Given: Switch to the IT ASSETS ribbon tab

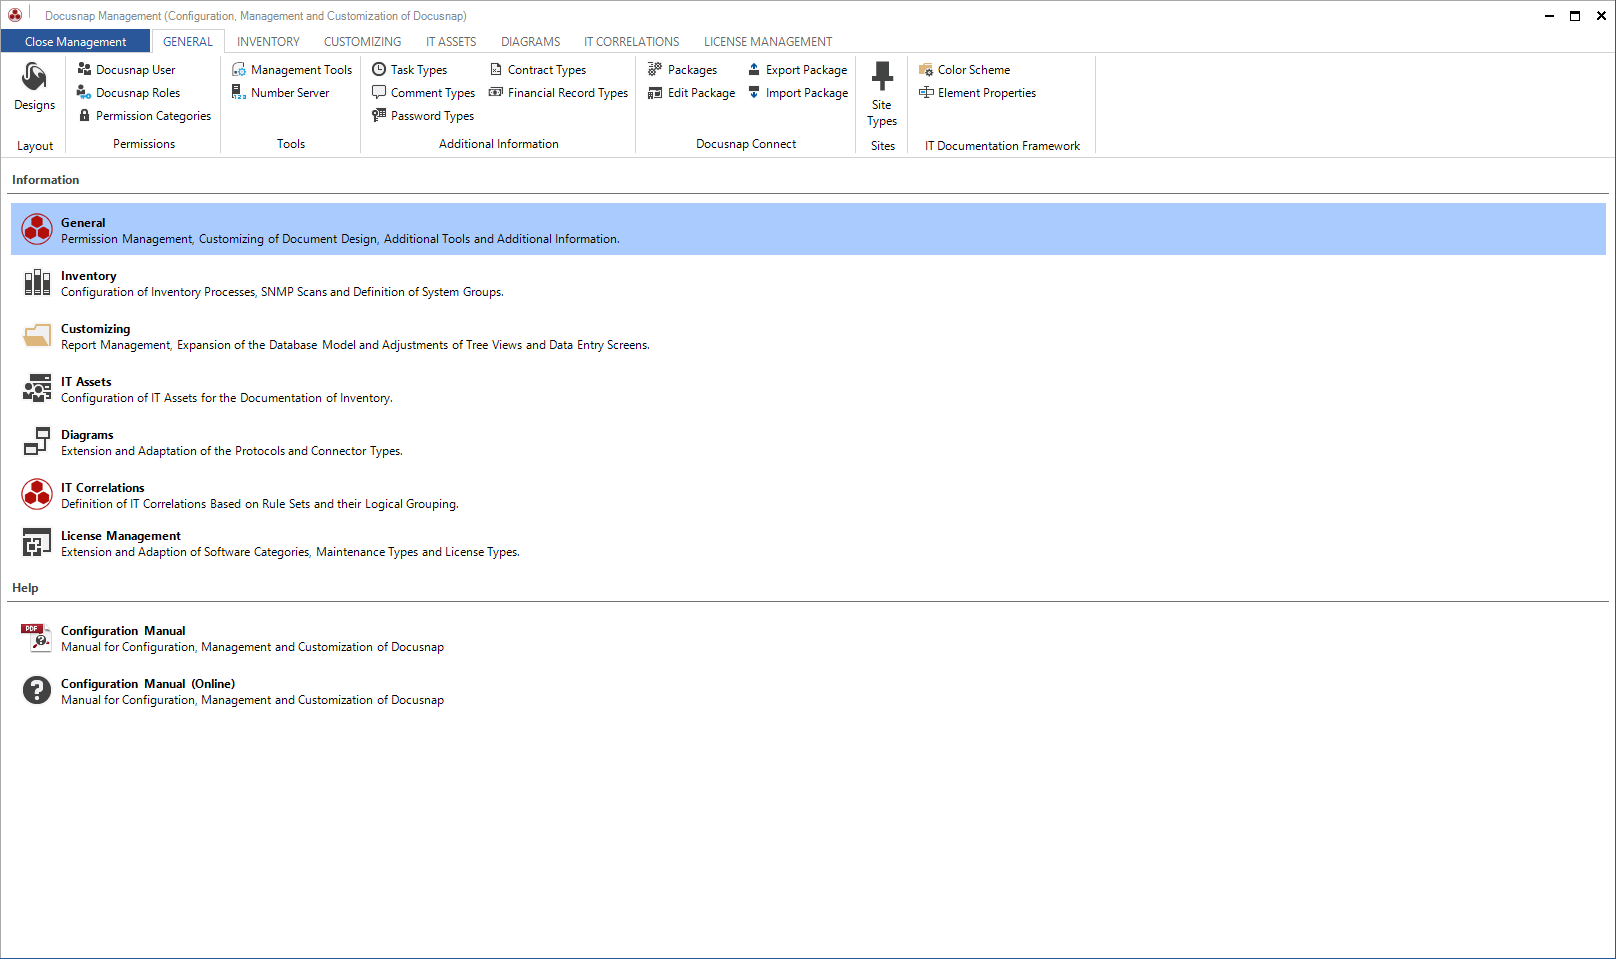Looking at the screenshot, I should point(451,42).
